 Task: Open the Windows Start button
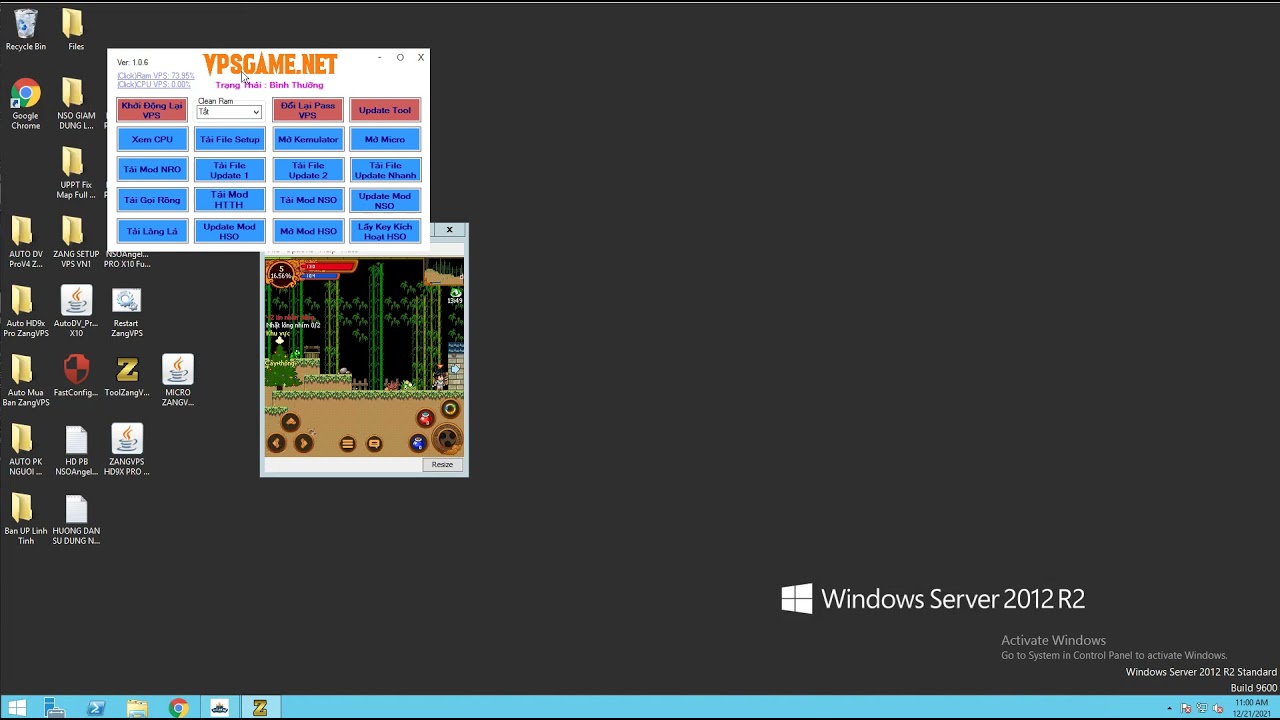[17, 708]
